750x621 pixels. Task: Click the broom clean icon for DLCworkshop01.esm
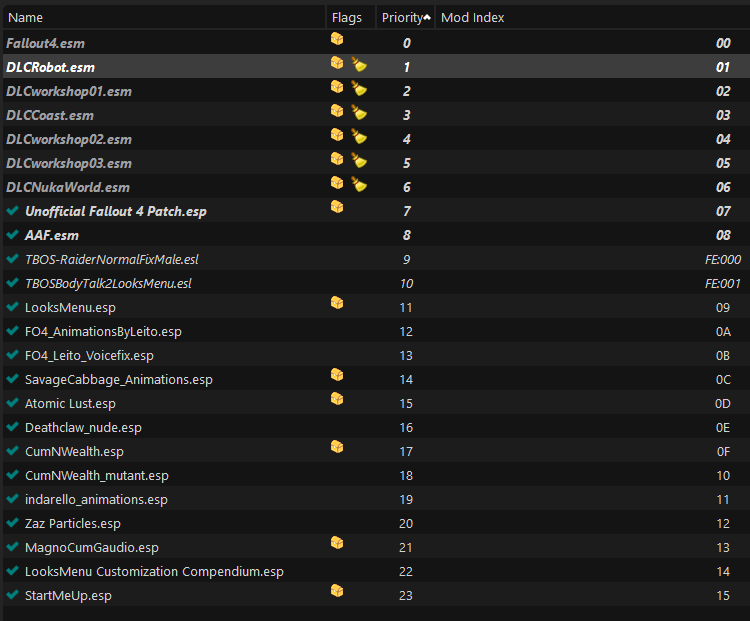click(359, 88)
